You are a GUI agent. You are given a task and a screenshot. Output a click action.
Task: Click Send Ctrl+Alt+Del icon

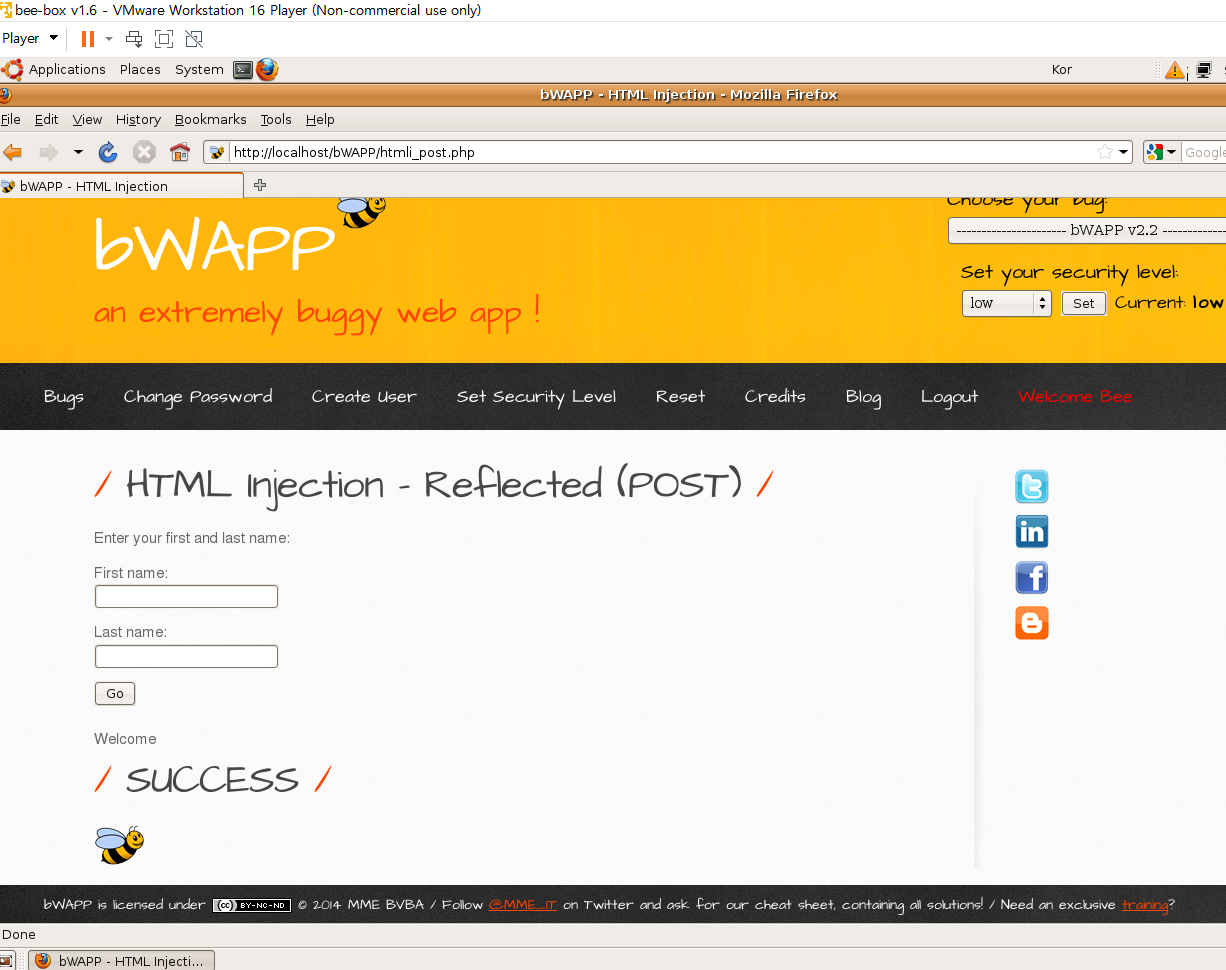[x=134, y=38]
